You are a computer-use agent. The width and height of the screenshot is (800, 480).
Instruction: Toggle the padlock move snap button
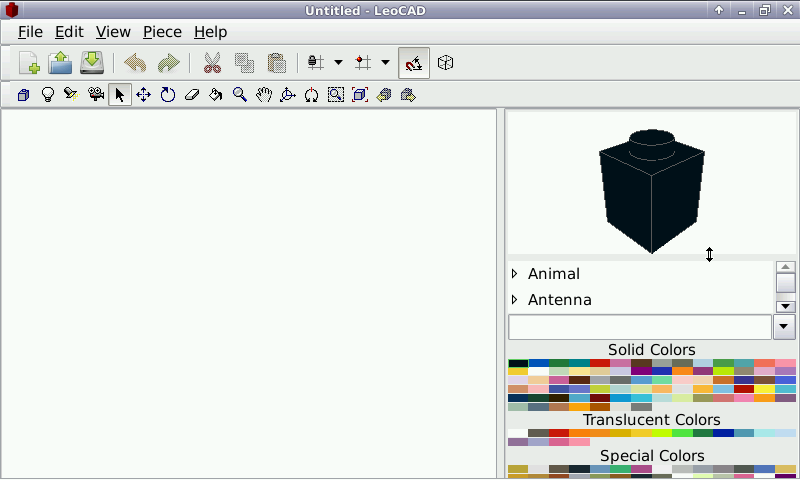pyautogui.click(x=315, y=63)
